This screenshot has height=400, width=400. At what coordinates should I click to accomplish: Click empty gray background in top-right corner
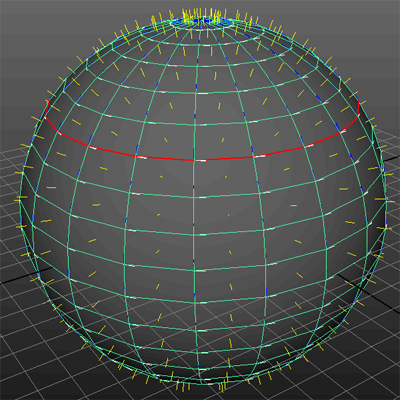[x=367, y=33]
